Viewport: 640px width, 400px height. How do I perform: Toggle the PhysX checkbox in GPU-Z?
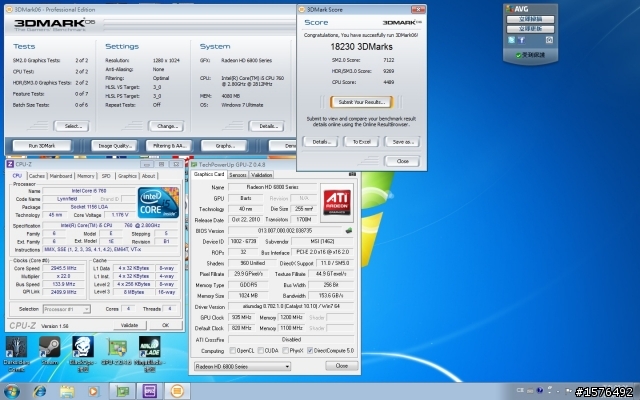(x=285, y=351)
